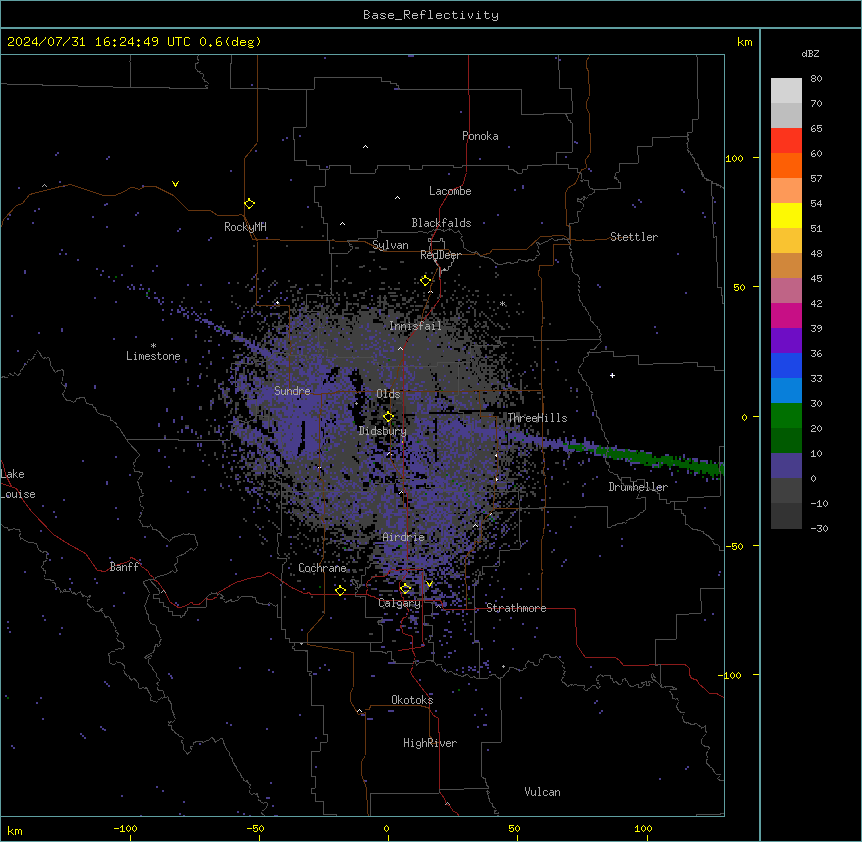This screenshot has width=862, height=842.
Task: Click the RockyMH label
Action: click(x=245, y=227)
